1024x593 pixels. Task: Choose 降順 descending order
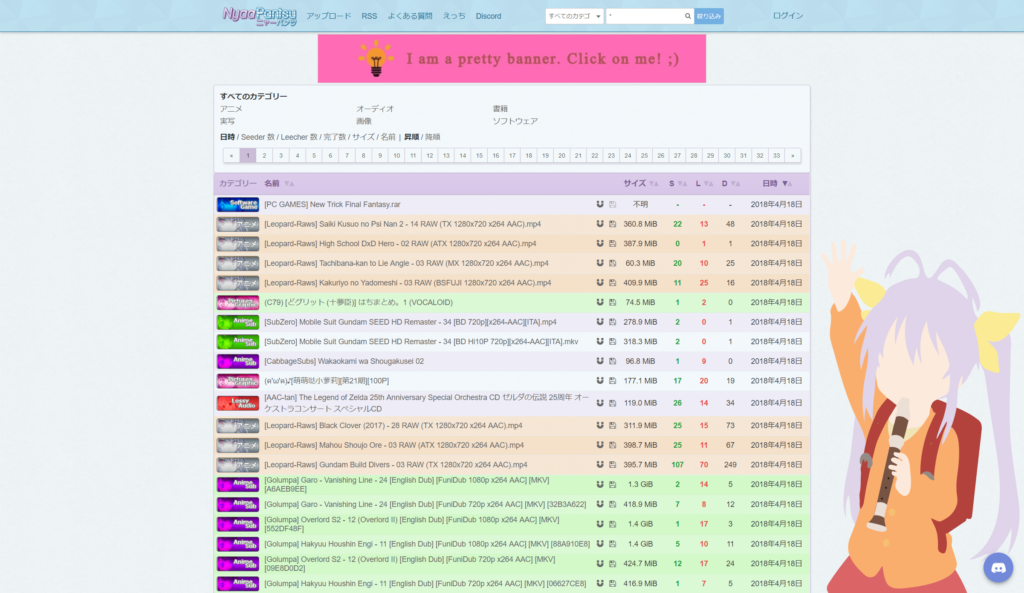click(x=433, y=137)
